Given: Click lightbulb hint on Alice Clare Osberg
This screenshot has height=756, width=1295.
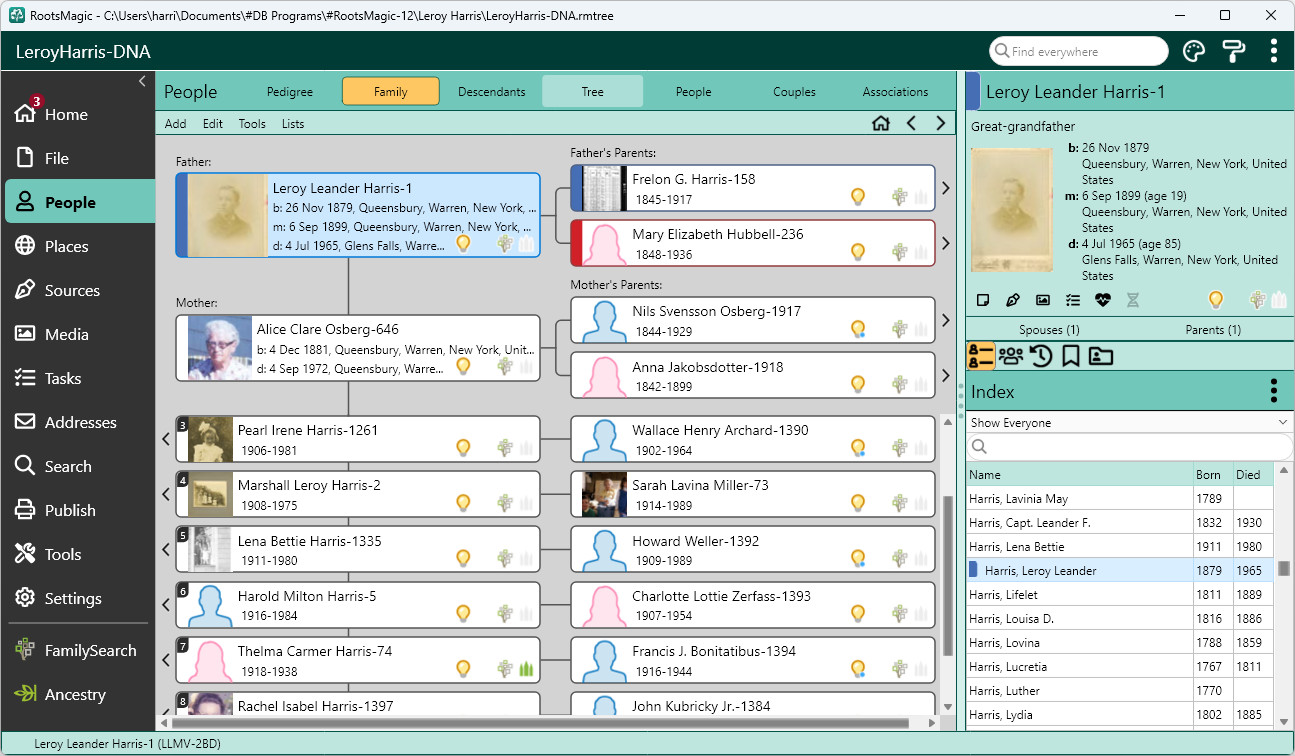Looking at the screenshot, I should point(463,366).
